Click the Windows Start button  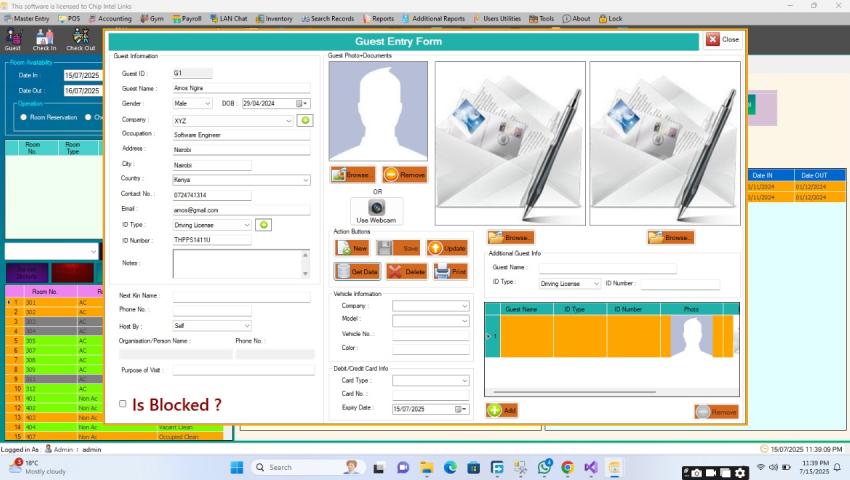237,467
